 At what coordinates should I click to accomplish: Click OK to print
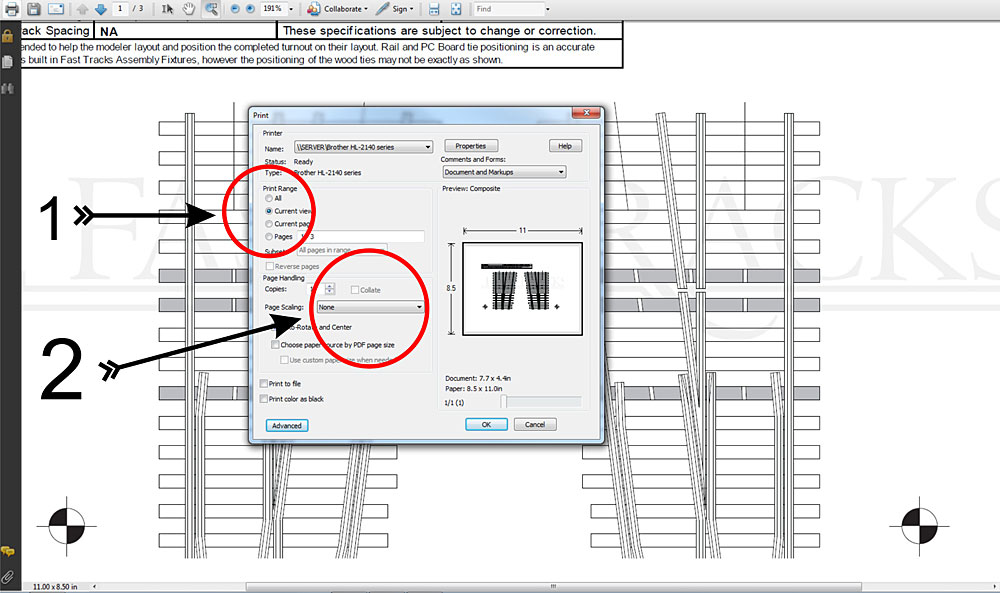(486, 425)
